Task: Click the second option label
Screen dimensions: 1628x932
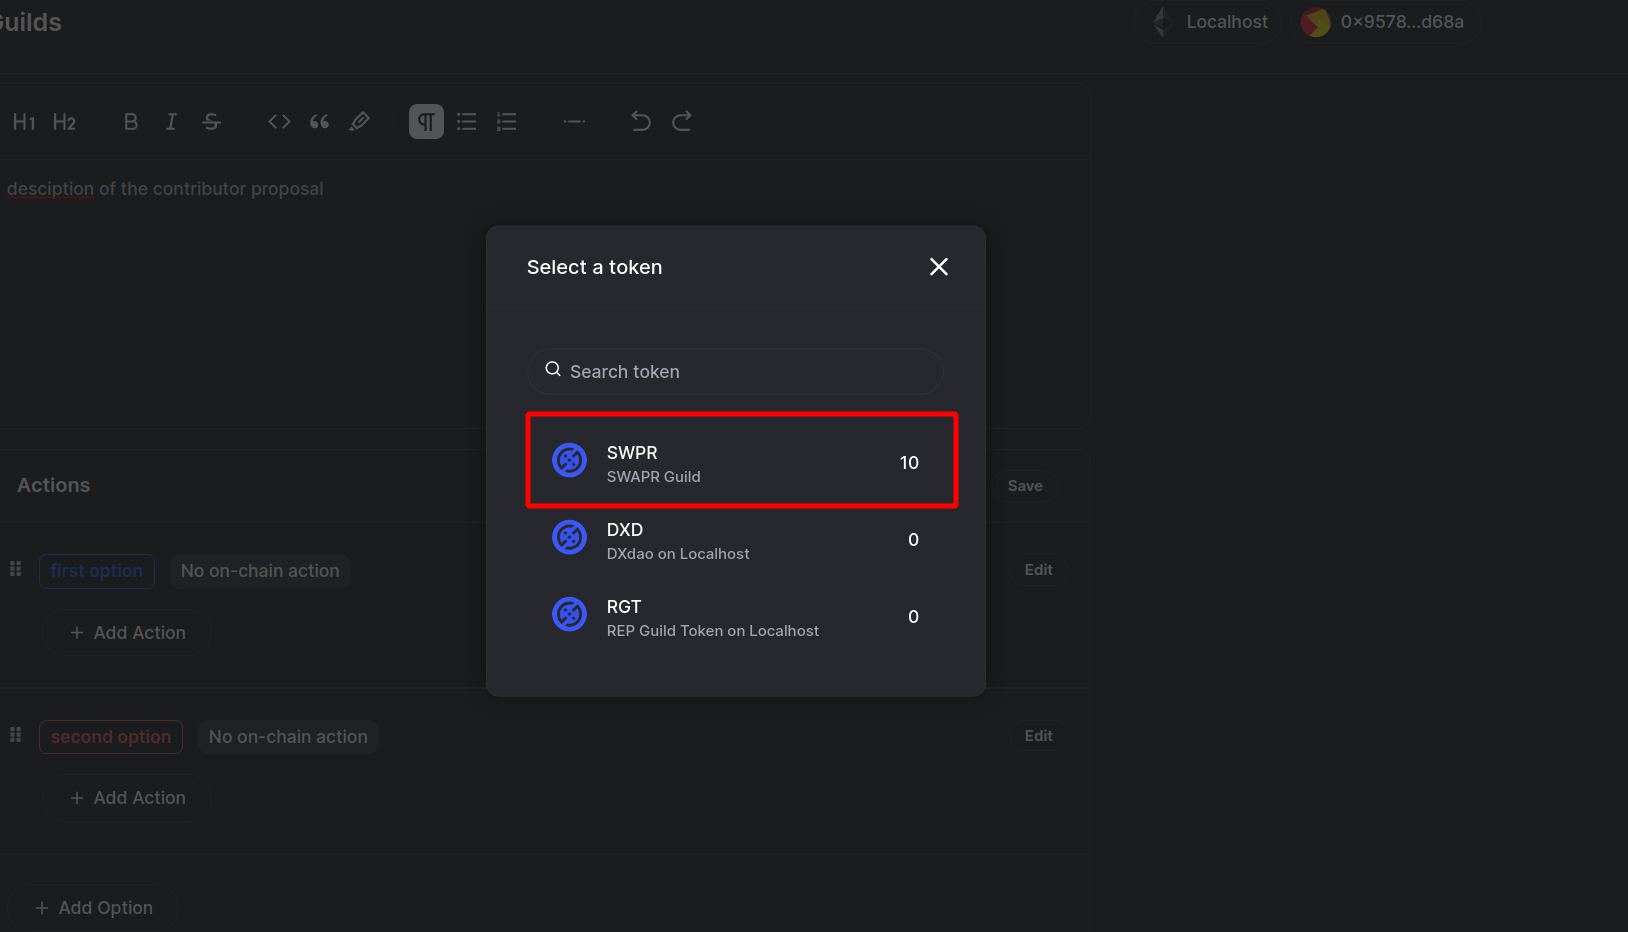Action: tap(111, 737)
